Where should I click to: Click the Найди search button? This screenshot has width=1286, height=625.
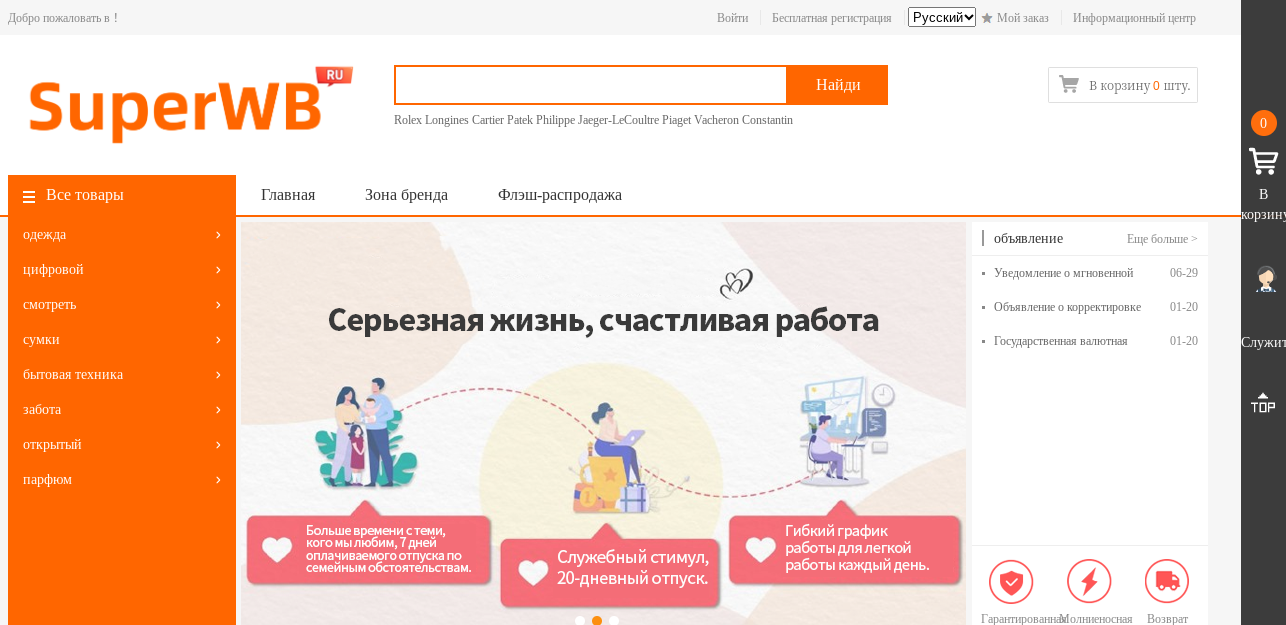pos(838,85)
